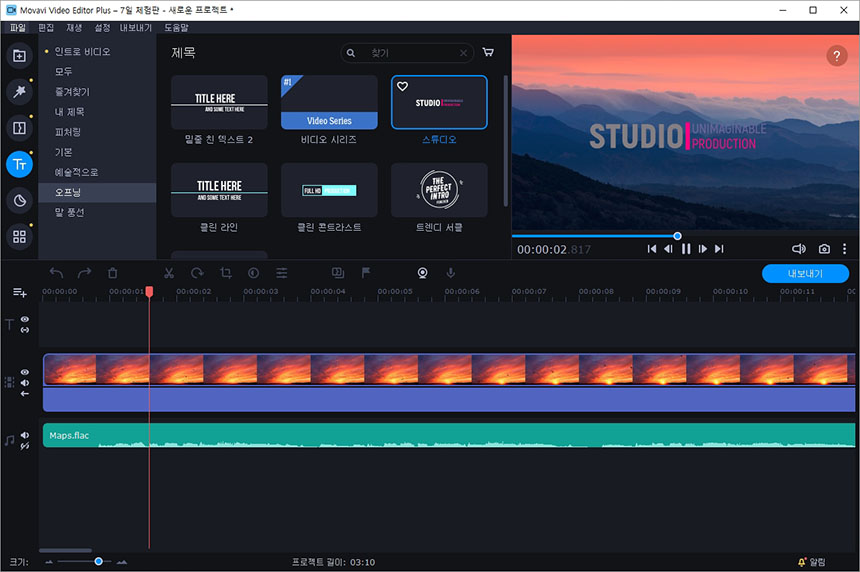Select the Titles tab icon
Viewport: 860px width, 572px height.
point(19,164)
